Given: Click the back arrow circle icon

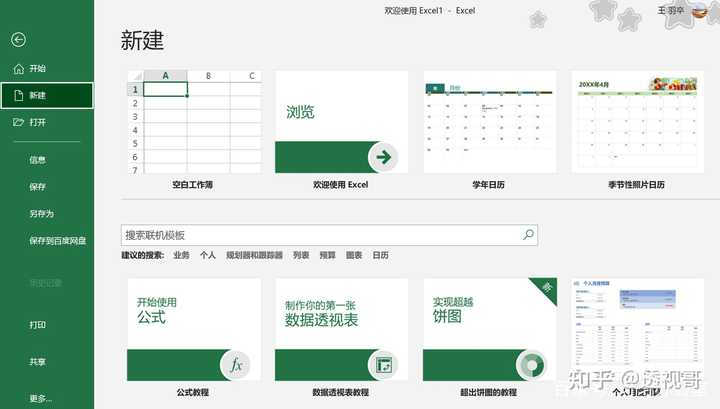Looking at the screenshot, I should click(x=18, y=40).
